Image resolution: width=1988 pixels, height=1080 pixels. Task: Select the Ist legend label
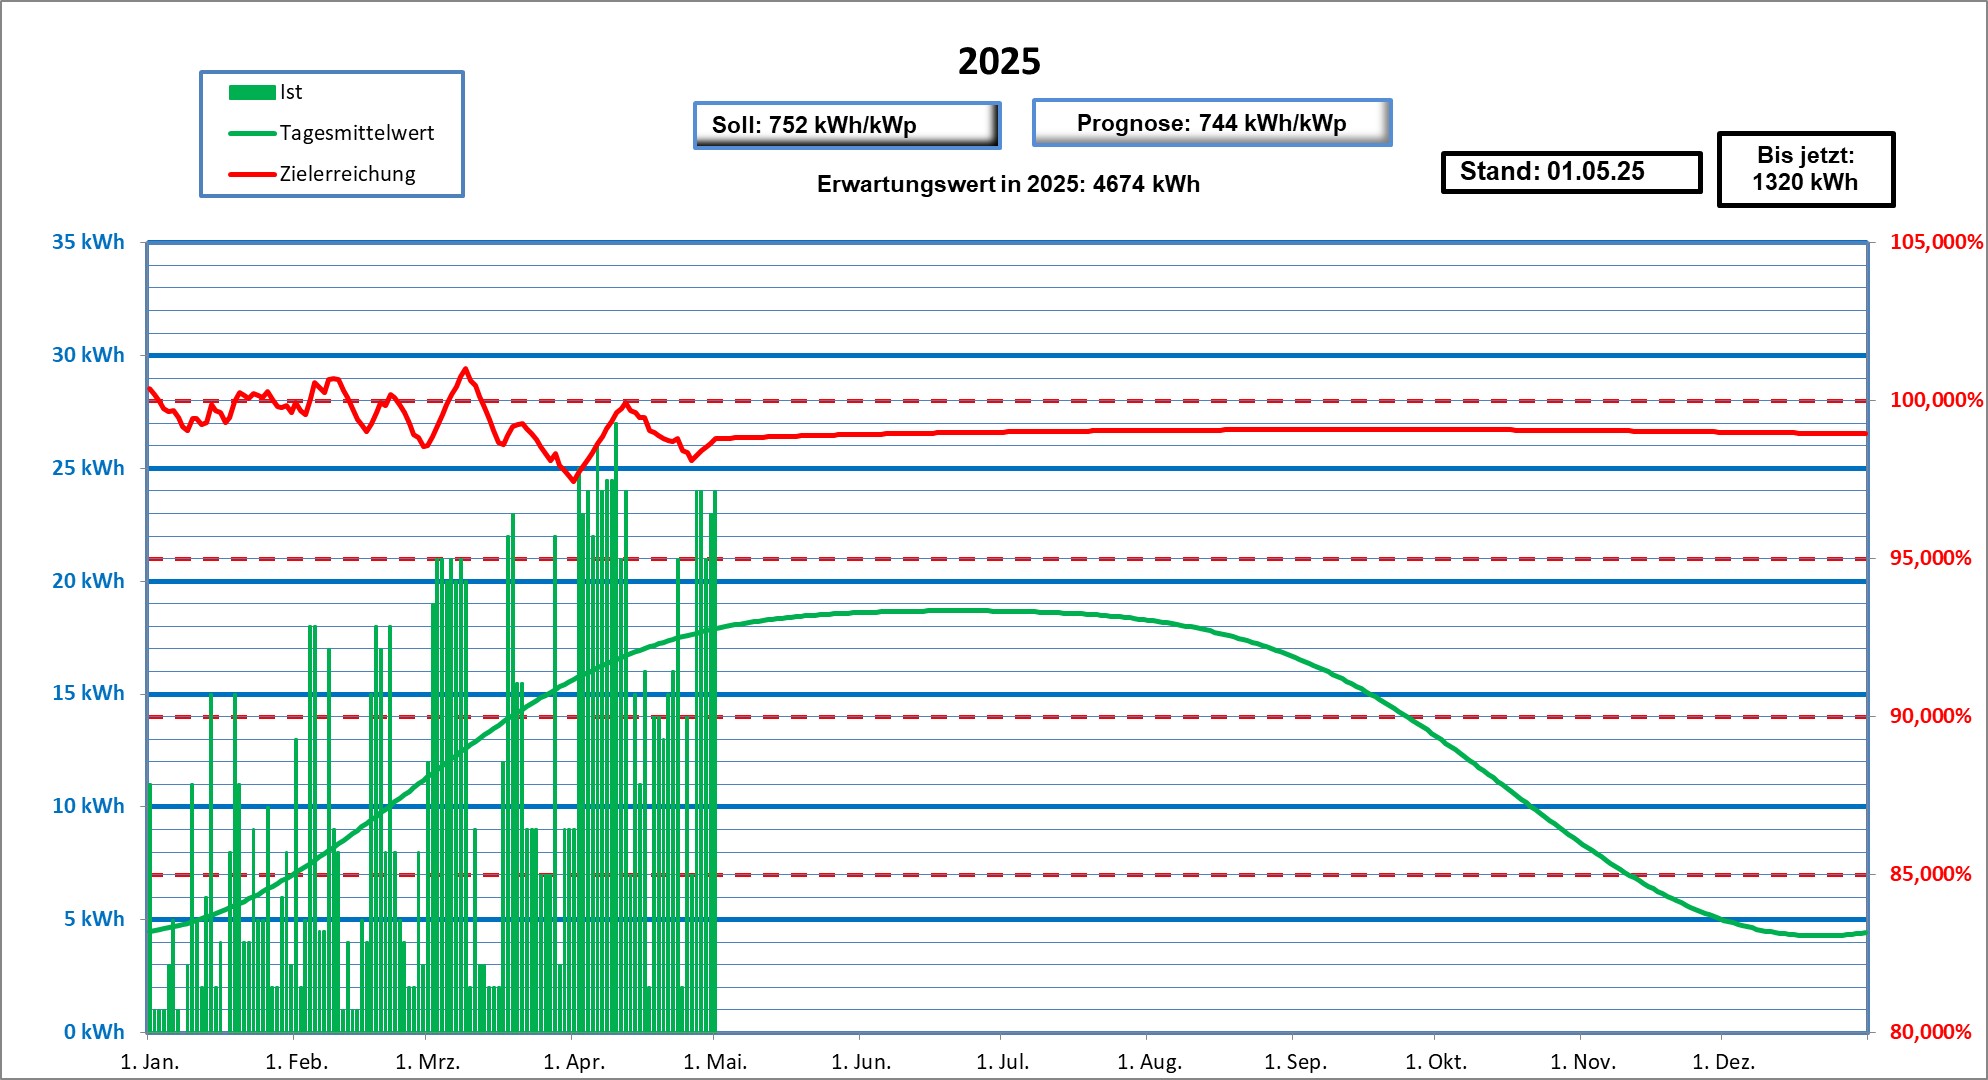(291, 92)
